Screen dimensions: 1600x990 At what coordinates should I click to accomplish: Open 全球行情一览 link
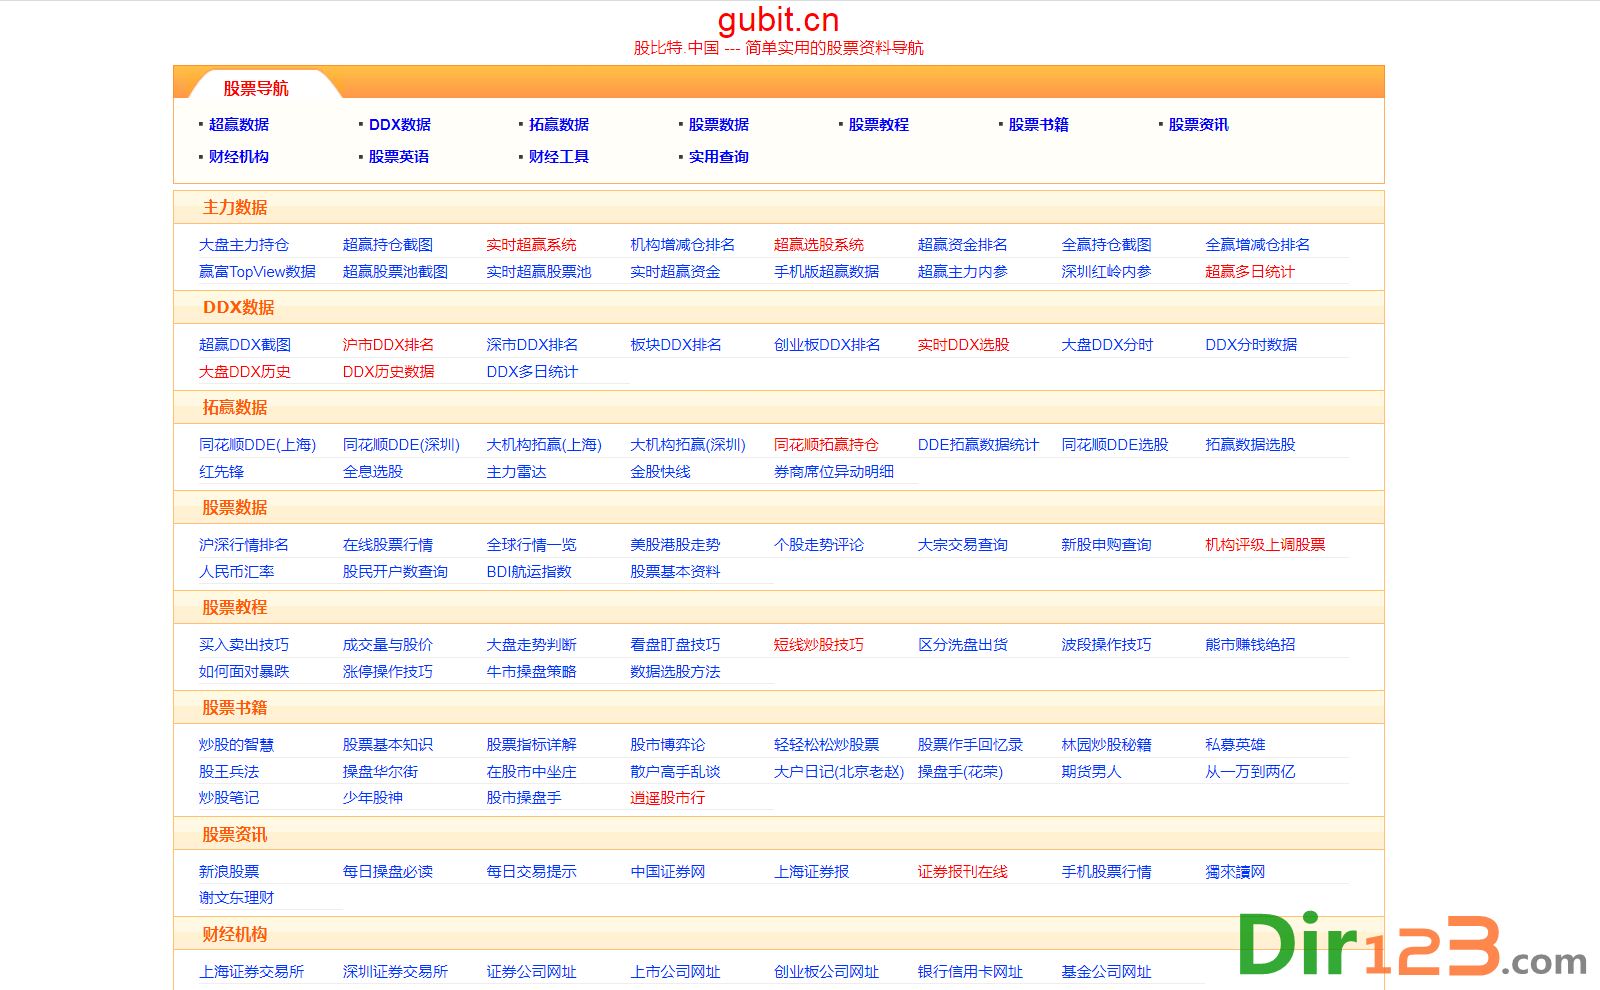(531, 545)
